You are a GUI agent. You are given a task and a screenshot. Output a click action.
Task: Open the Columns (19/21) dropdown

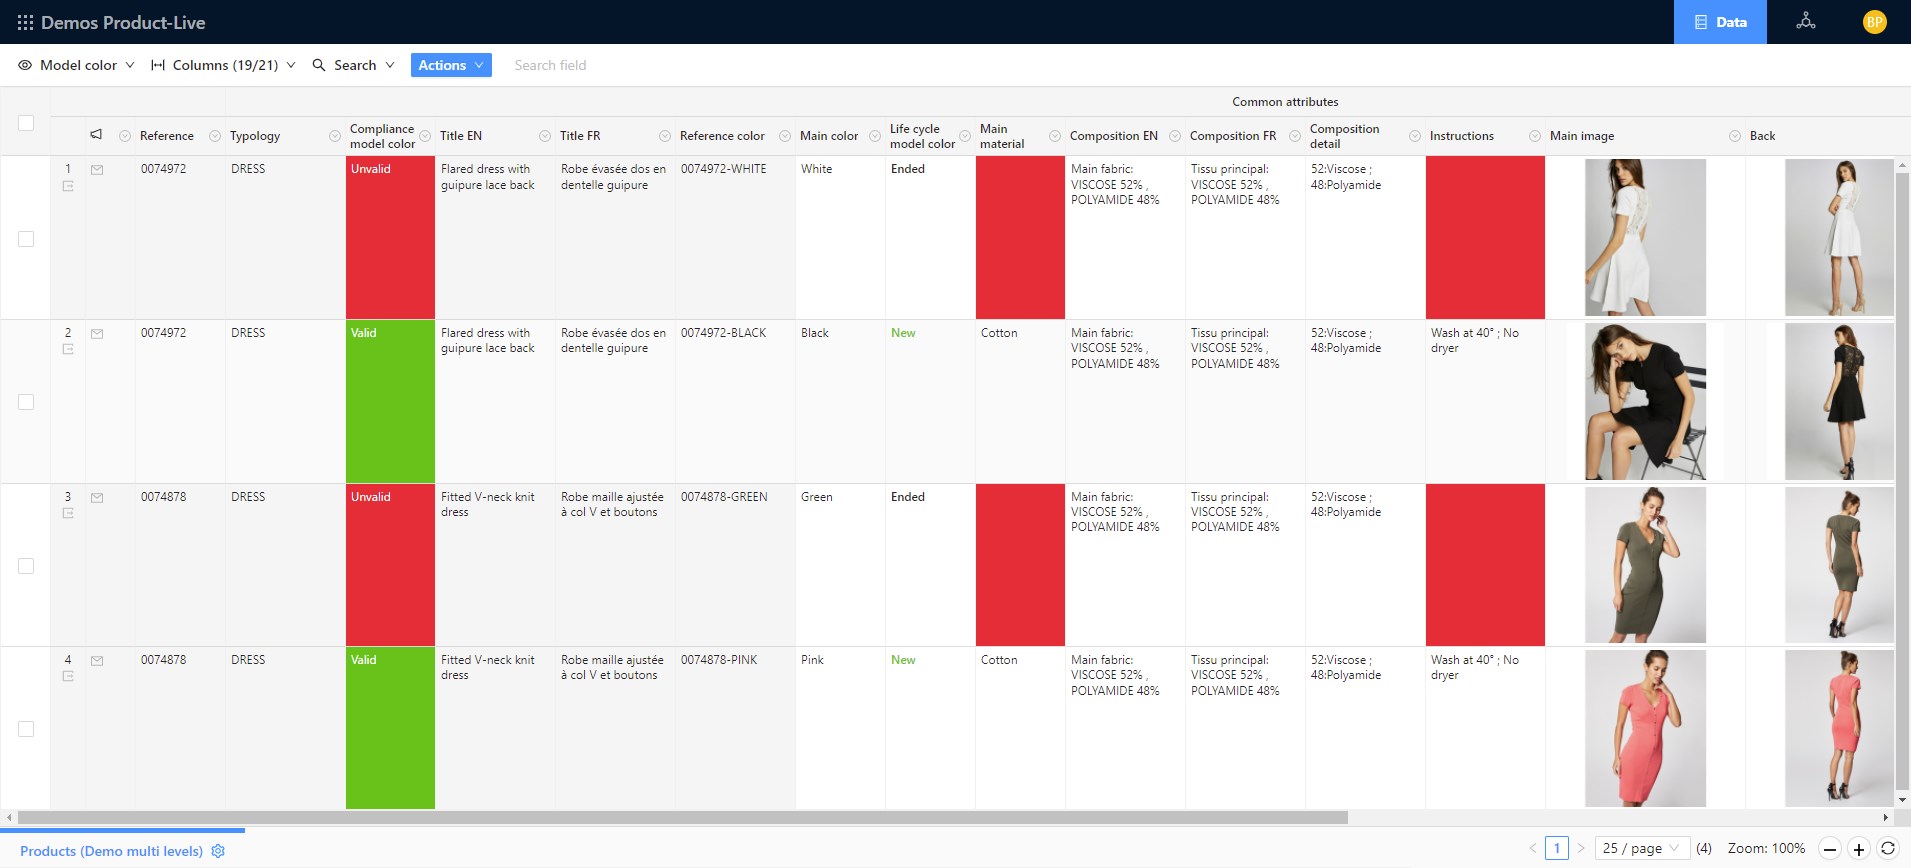(223, 65)
